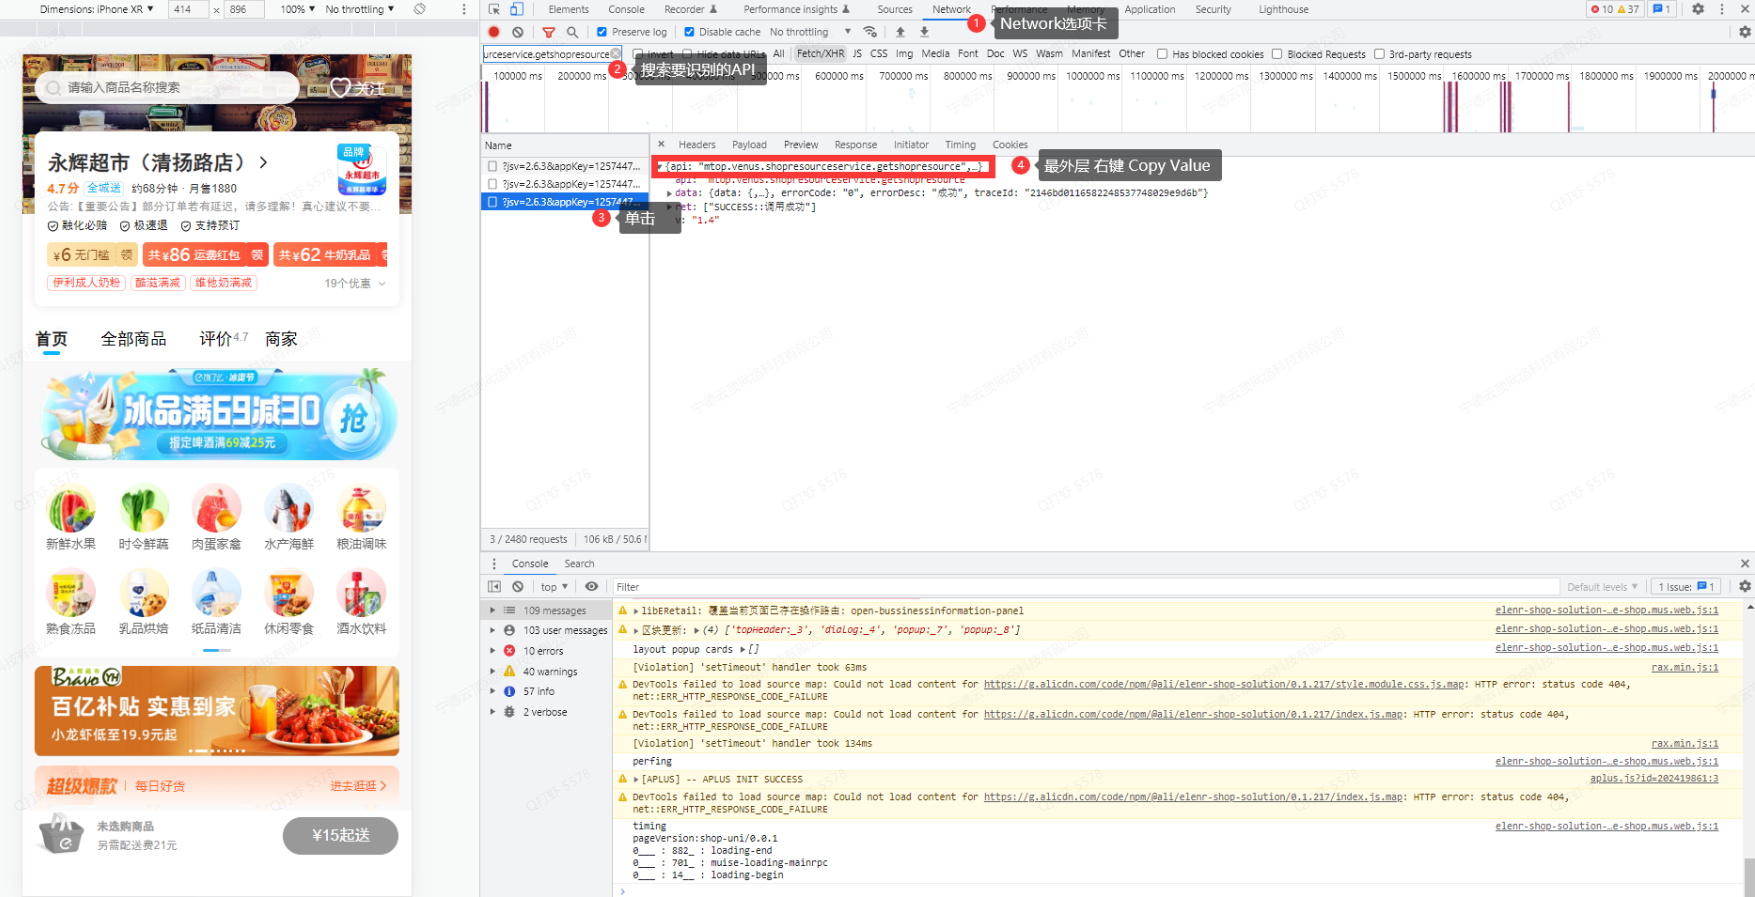Image resolution: width=1755 pixels, height=897 pixels.
Task: Tap the 新鲜水果 category icon
Action: coord(71,509)
